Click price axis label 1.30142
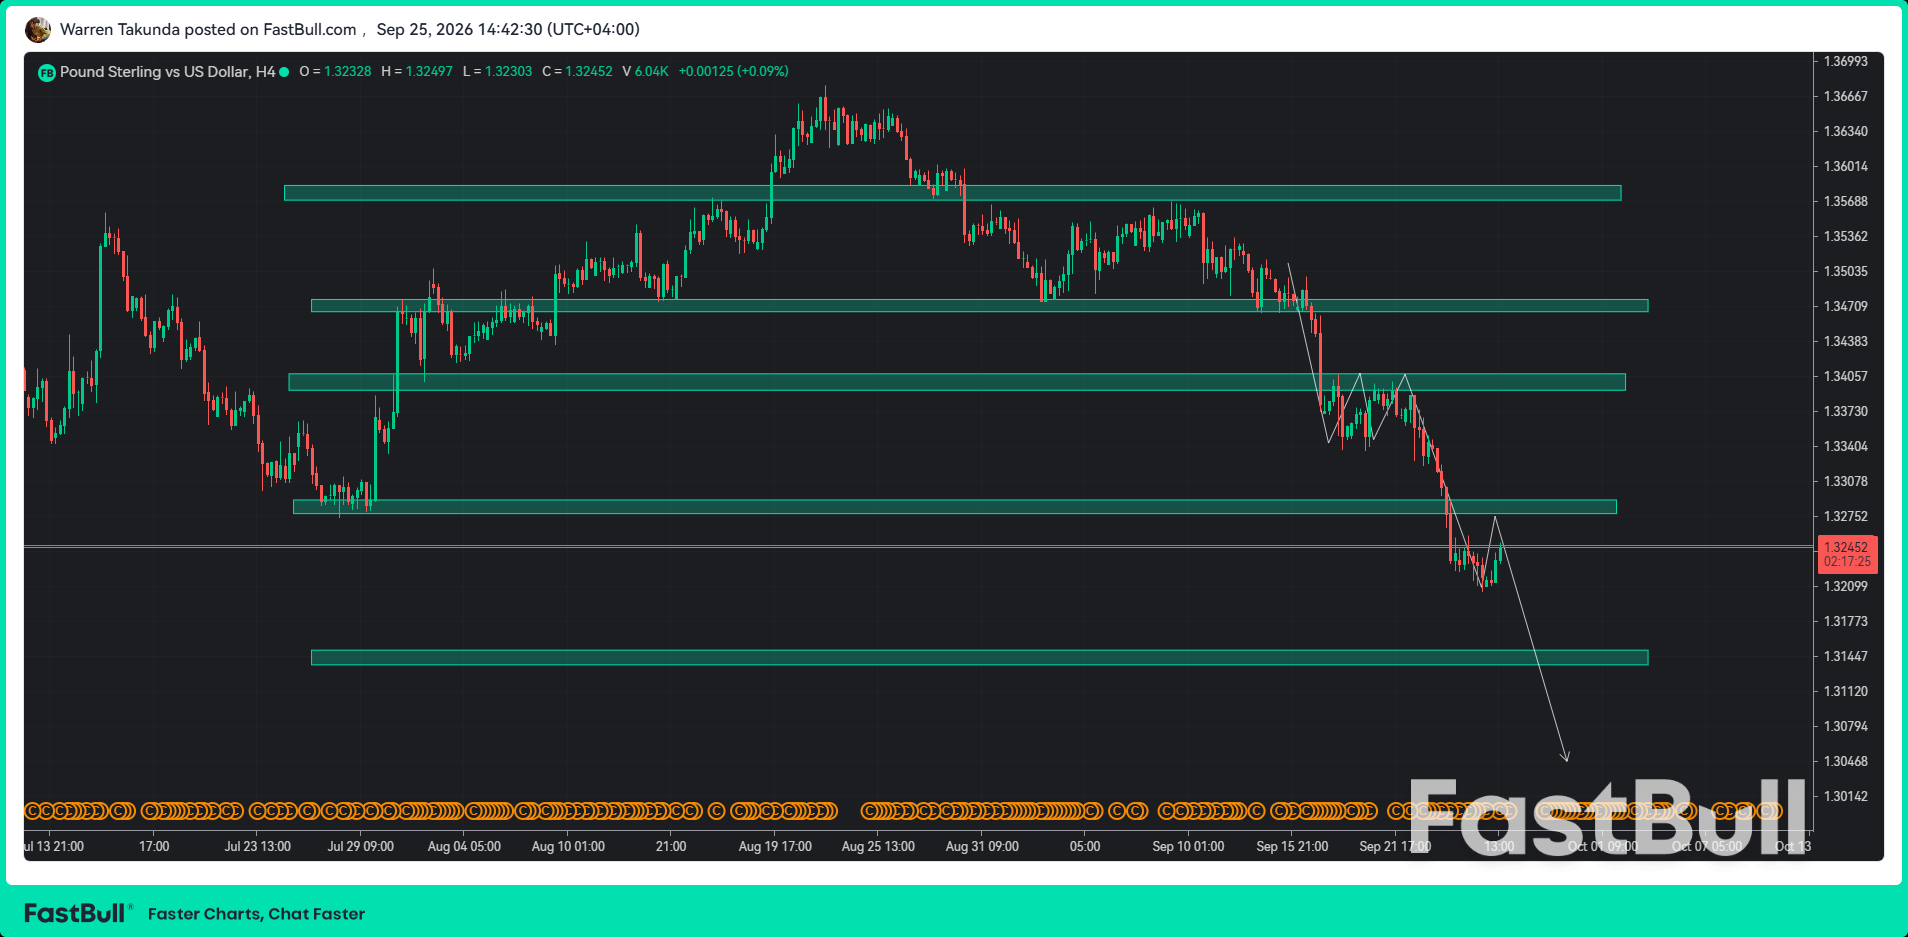 pos(1846,796)
